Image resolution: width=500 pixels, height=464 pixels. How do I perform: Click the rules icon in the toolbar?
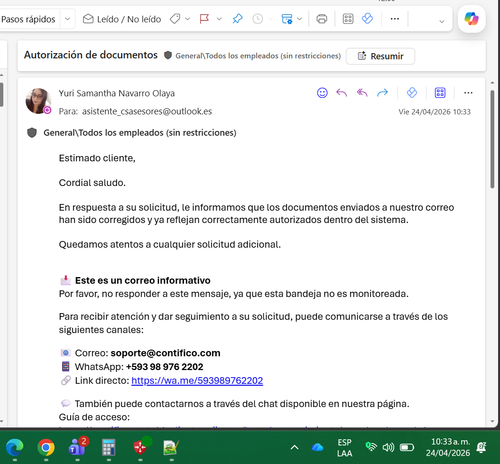pos(287,19)
